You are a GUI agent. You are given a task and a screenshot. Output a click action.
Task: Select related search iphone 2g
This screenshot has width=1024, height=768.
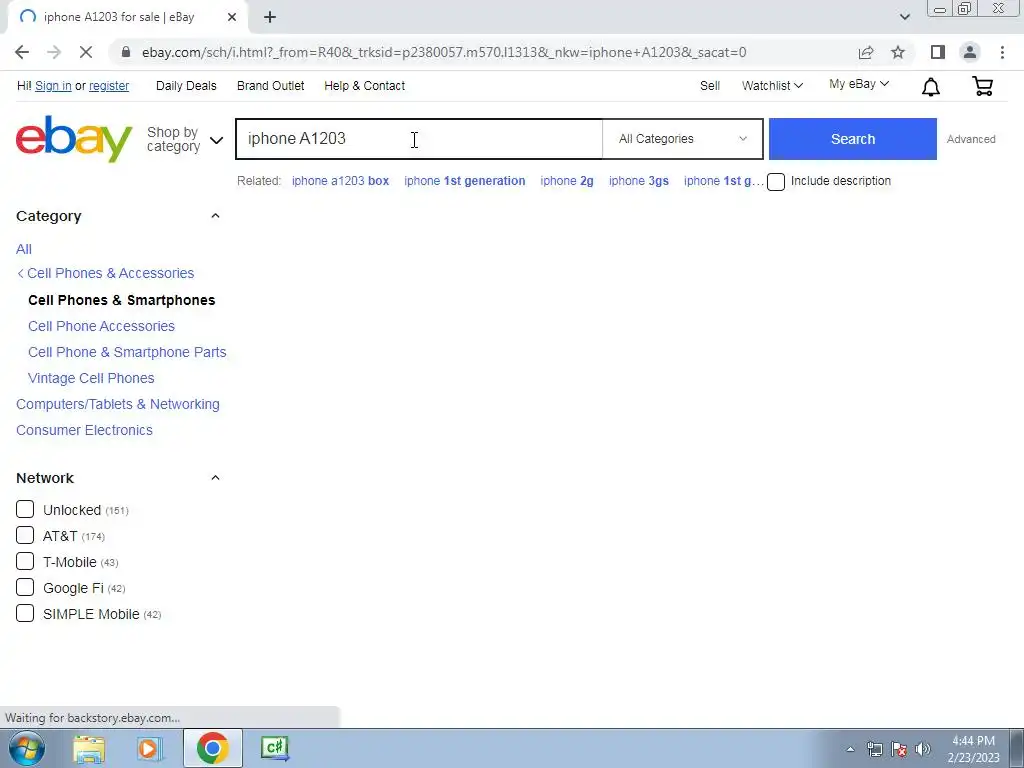[567, 181]
